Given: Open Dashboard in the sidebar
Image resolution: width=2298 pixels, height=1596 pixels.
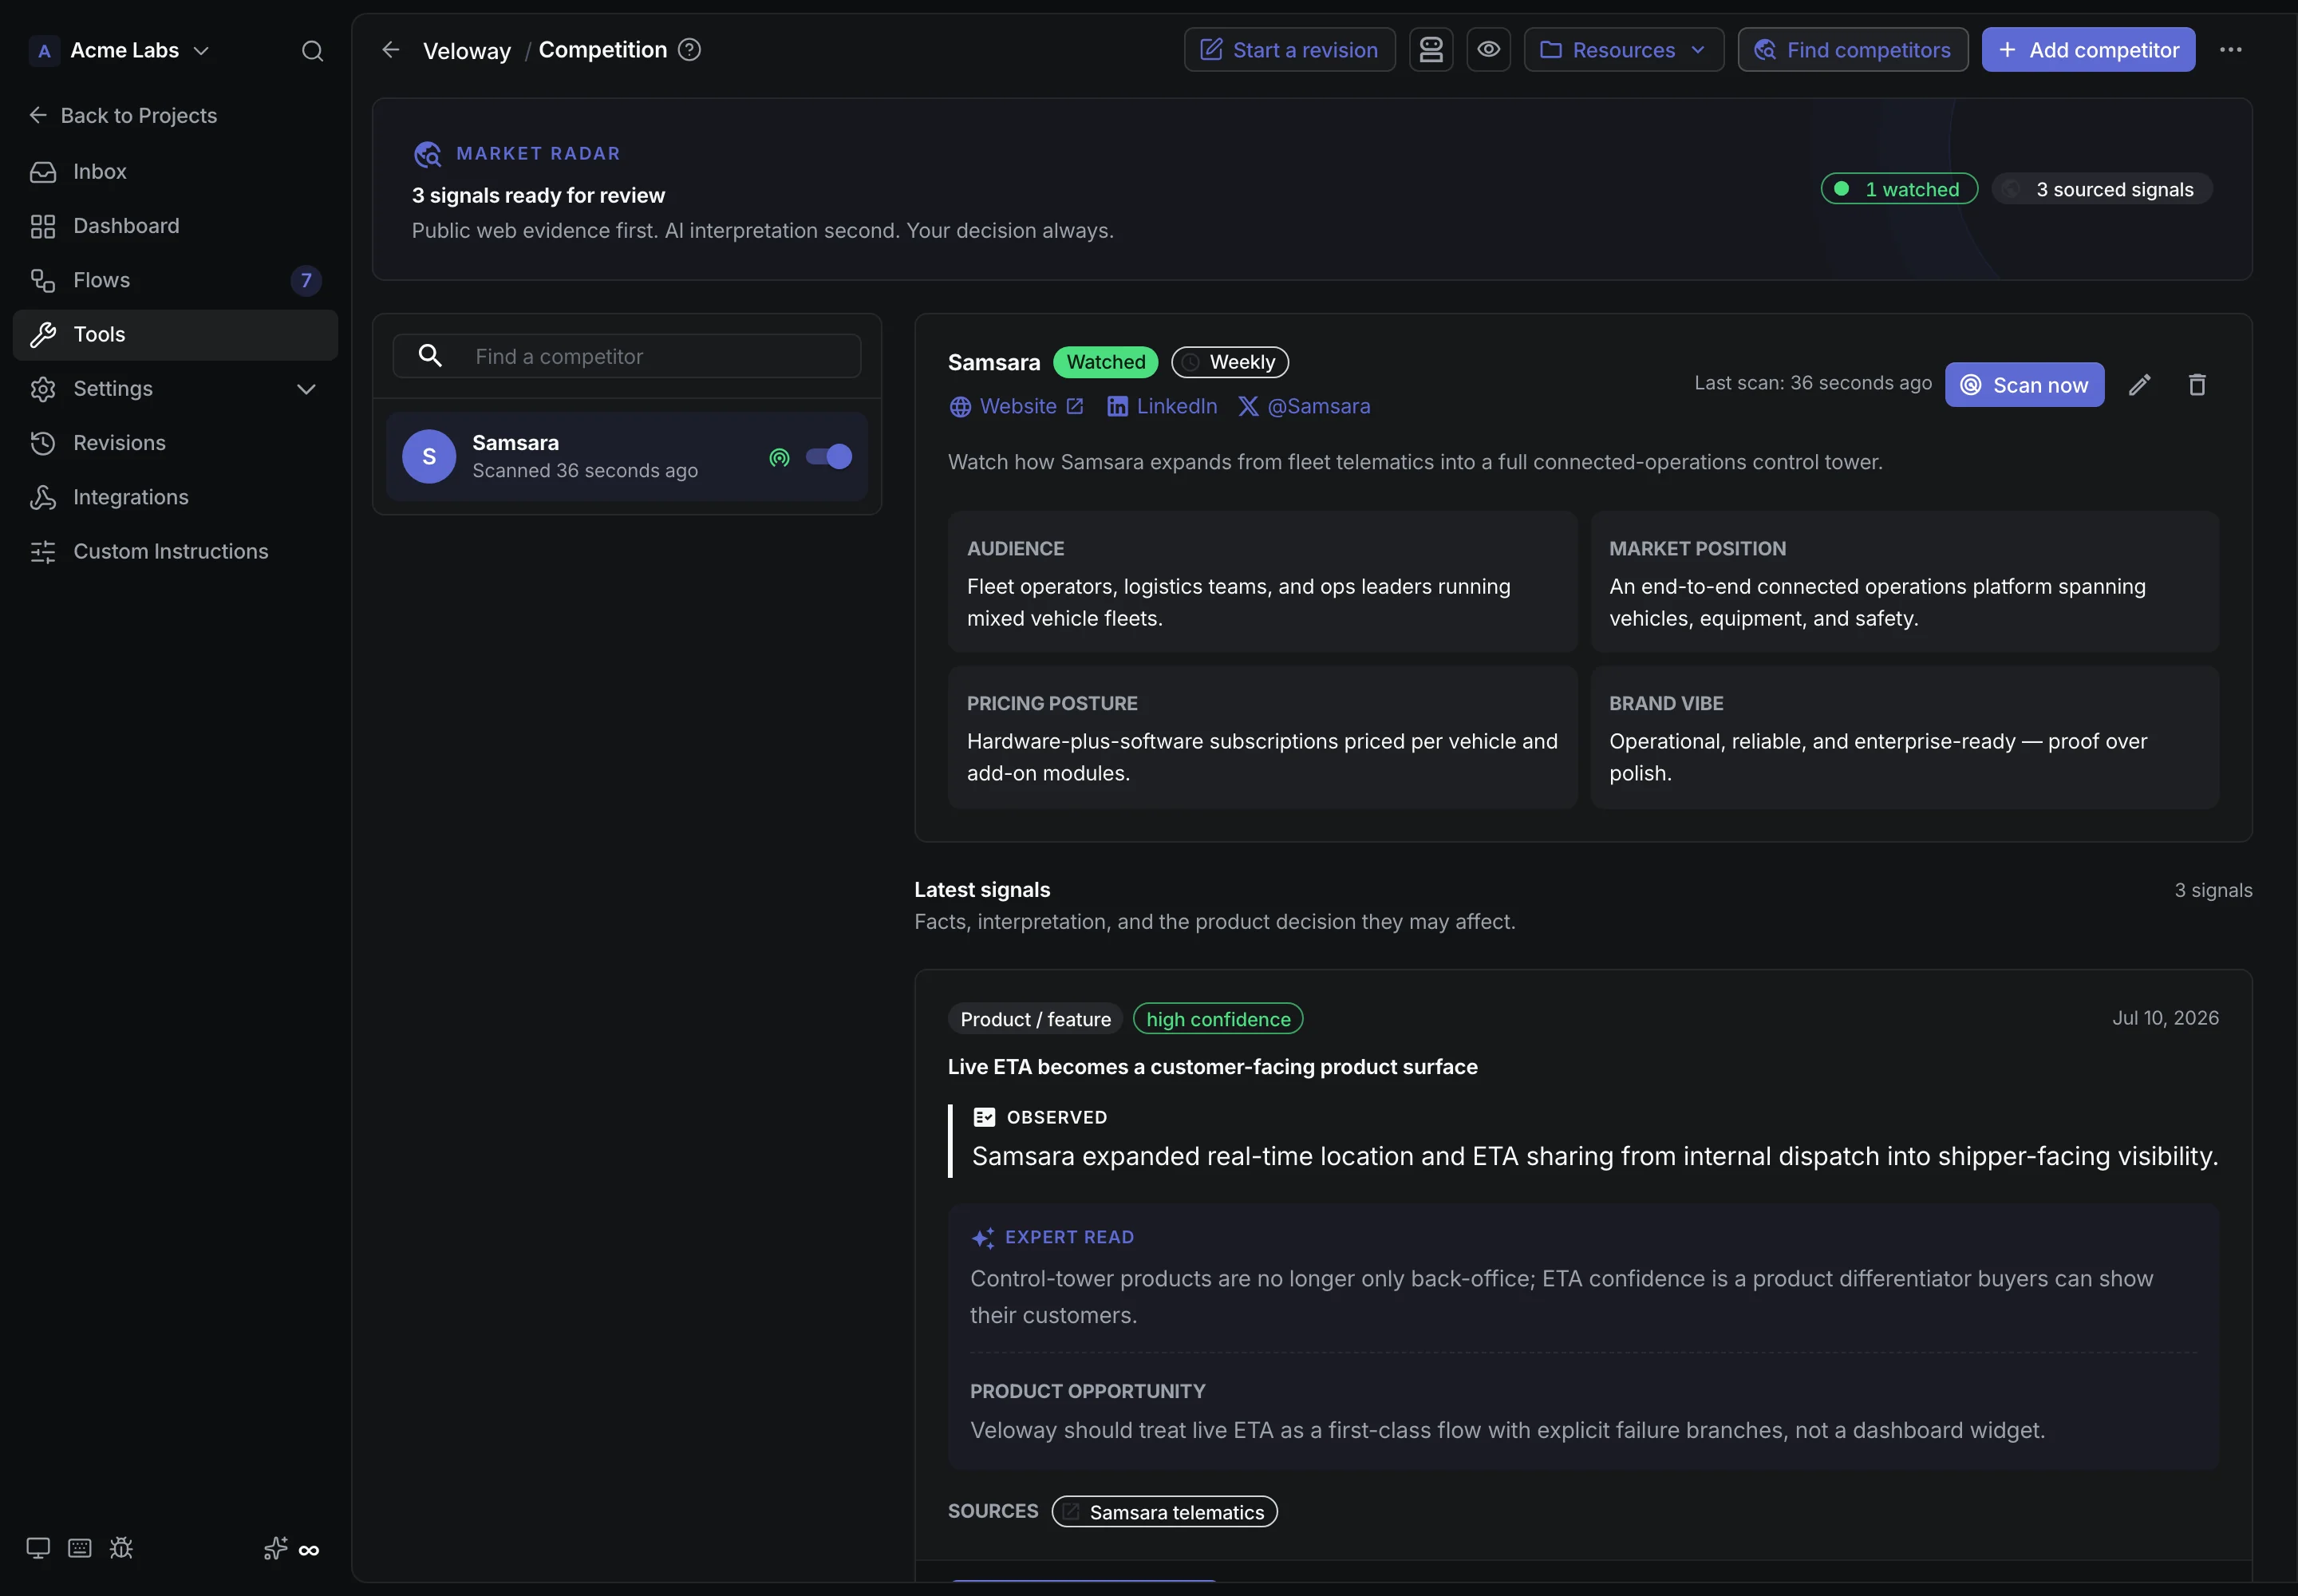Looking at the screenshot, I should click(x=175, y=226).
